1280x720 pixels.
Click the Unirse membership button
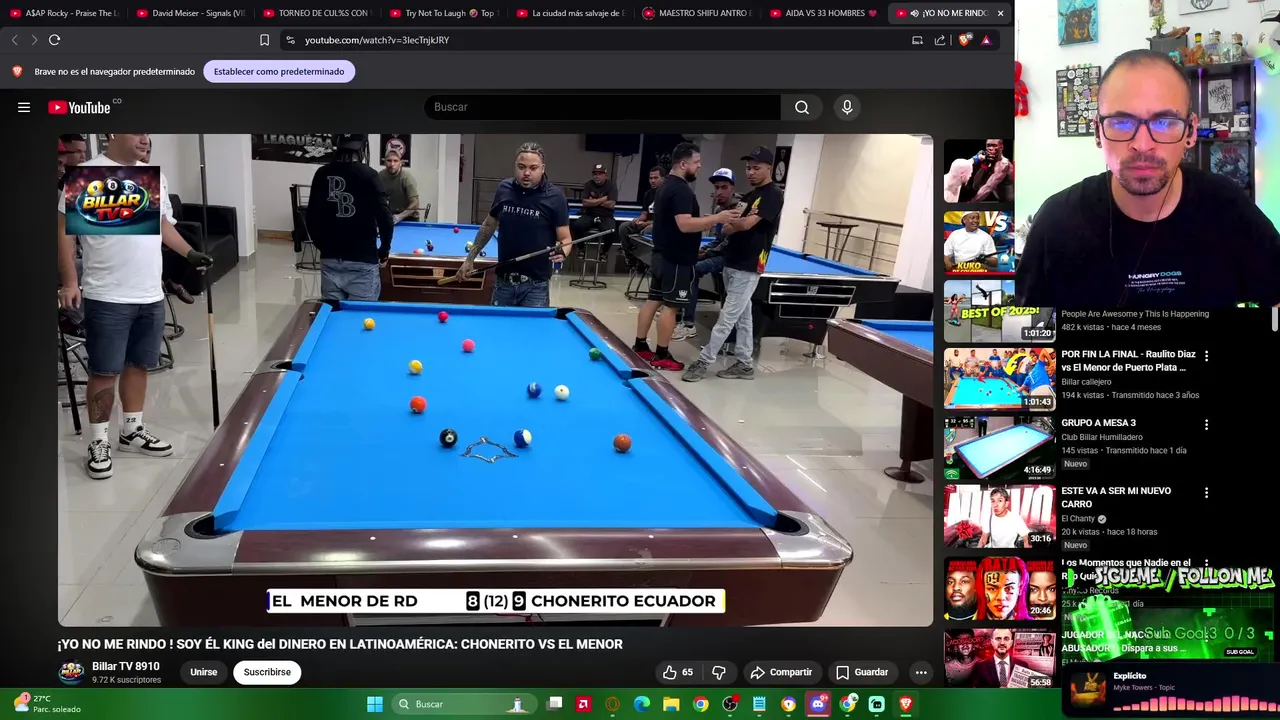click(204, 672)
